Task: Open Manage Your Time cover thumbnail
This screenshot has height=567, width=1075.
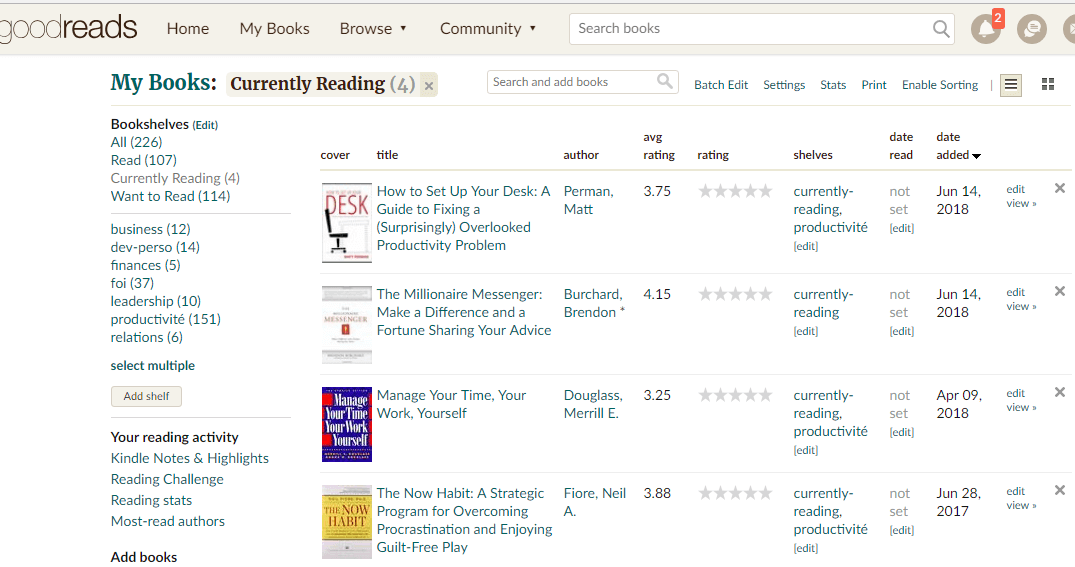Action: (347, 424)
